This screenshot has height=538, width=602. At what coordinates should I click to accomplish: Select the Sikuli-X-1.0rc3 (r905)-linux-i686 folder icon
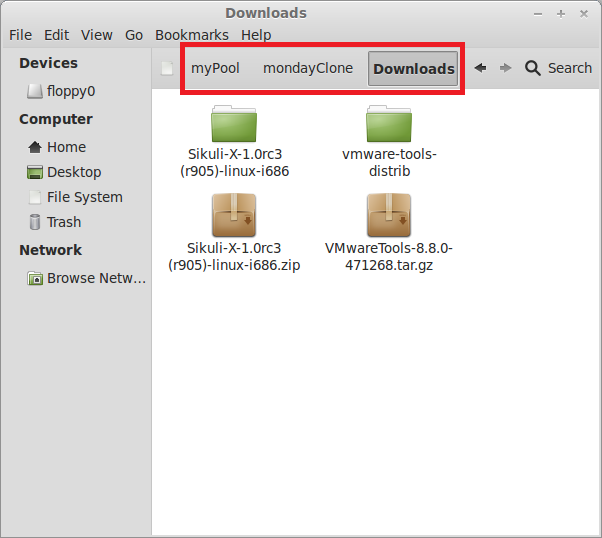coord(234,124)
